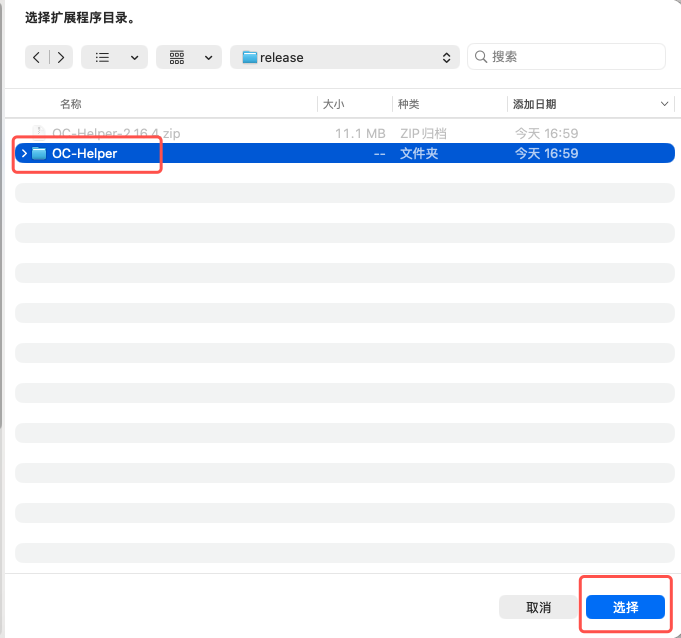Screen dimensions: 681x638
Task: Click the 11.1 MB size cell
Action: pos(360,133)
